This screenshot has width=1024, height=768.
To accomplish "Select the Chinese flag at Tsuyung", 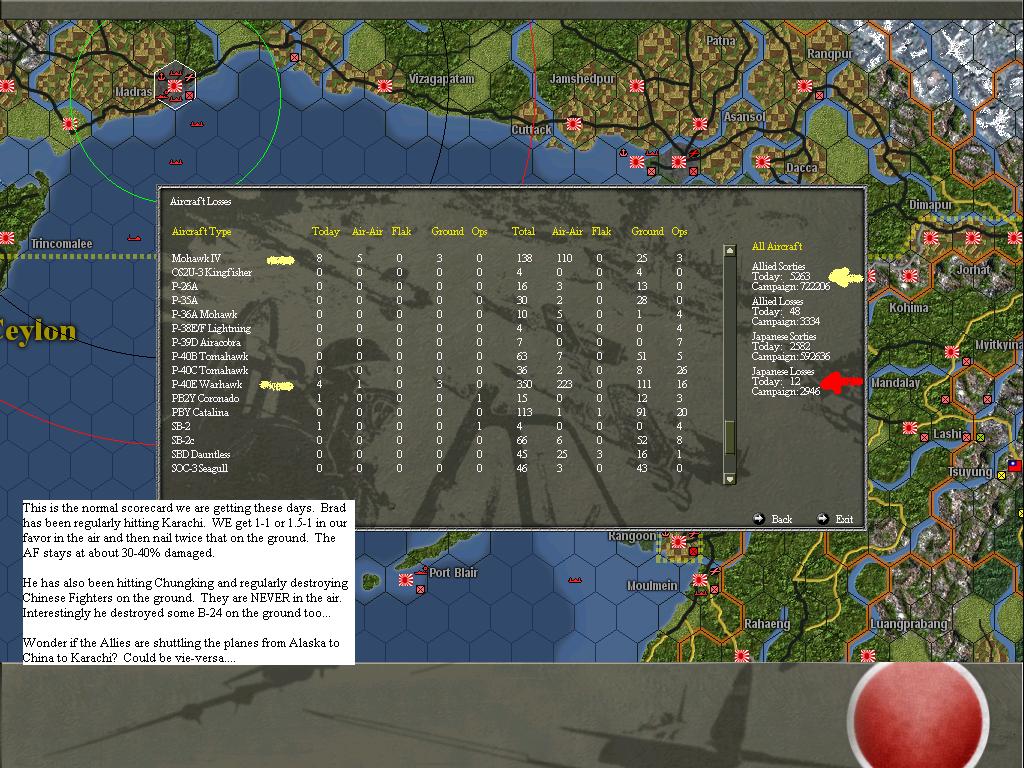I will pyautogui.click(x=1014, y=466).
